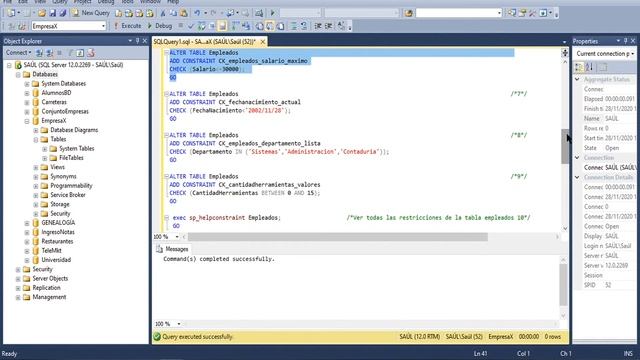Click Display Estimated Execution Plan icon
Viewport: 640px width, 360px height.
[x=201, y=26]
